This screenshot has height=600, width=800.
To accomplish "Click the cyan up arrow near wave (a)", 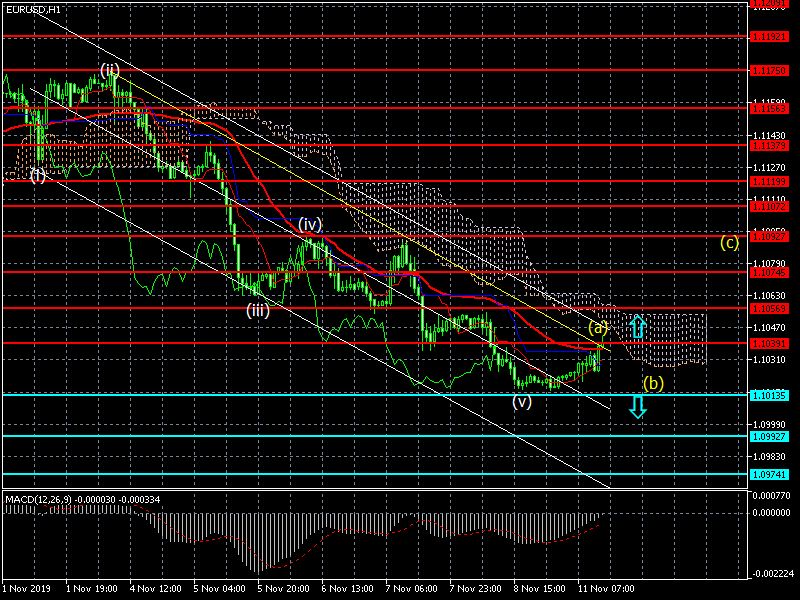I will [x=638, y=327].
